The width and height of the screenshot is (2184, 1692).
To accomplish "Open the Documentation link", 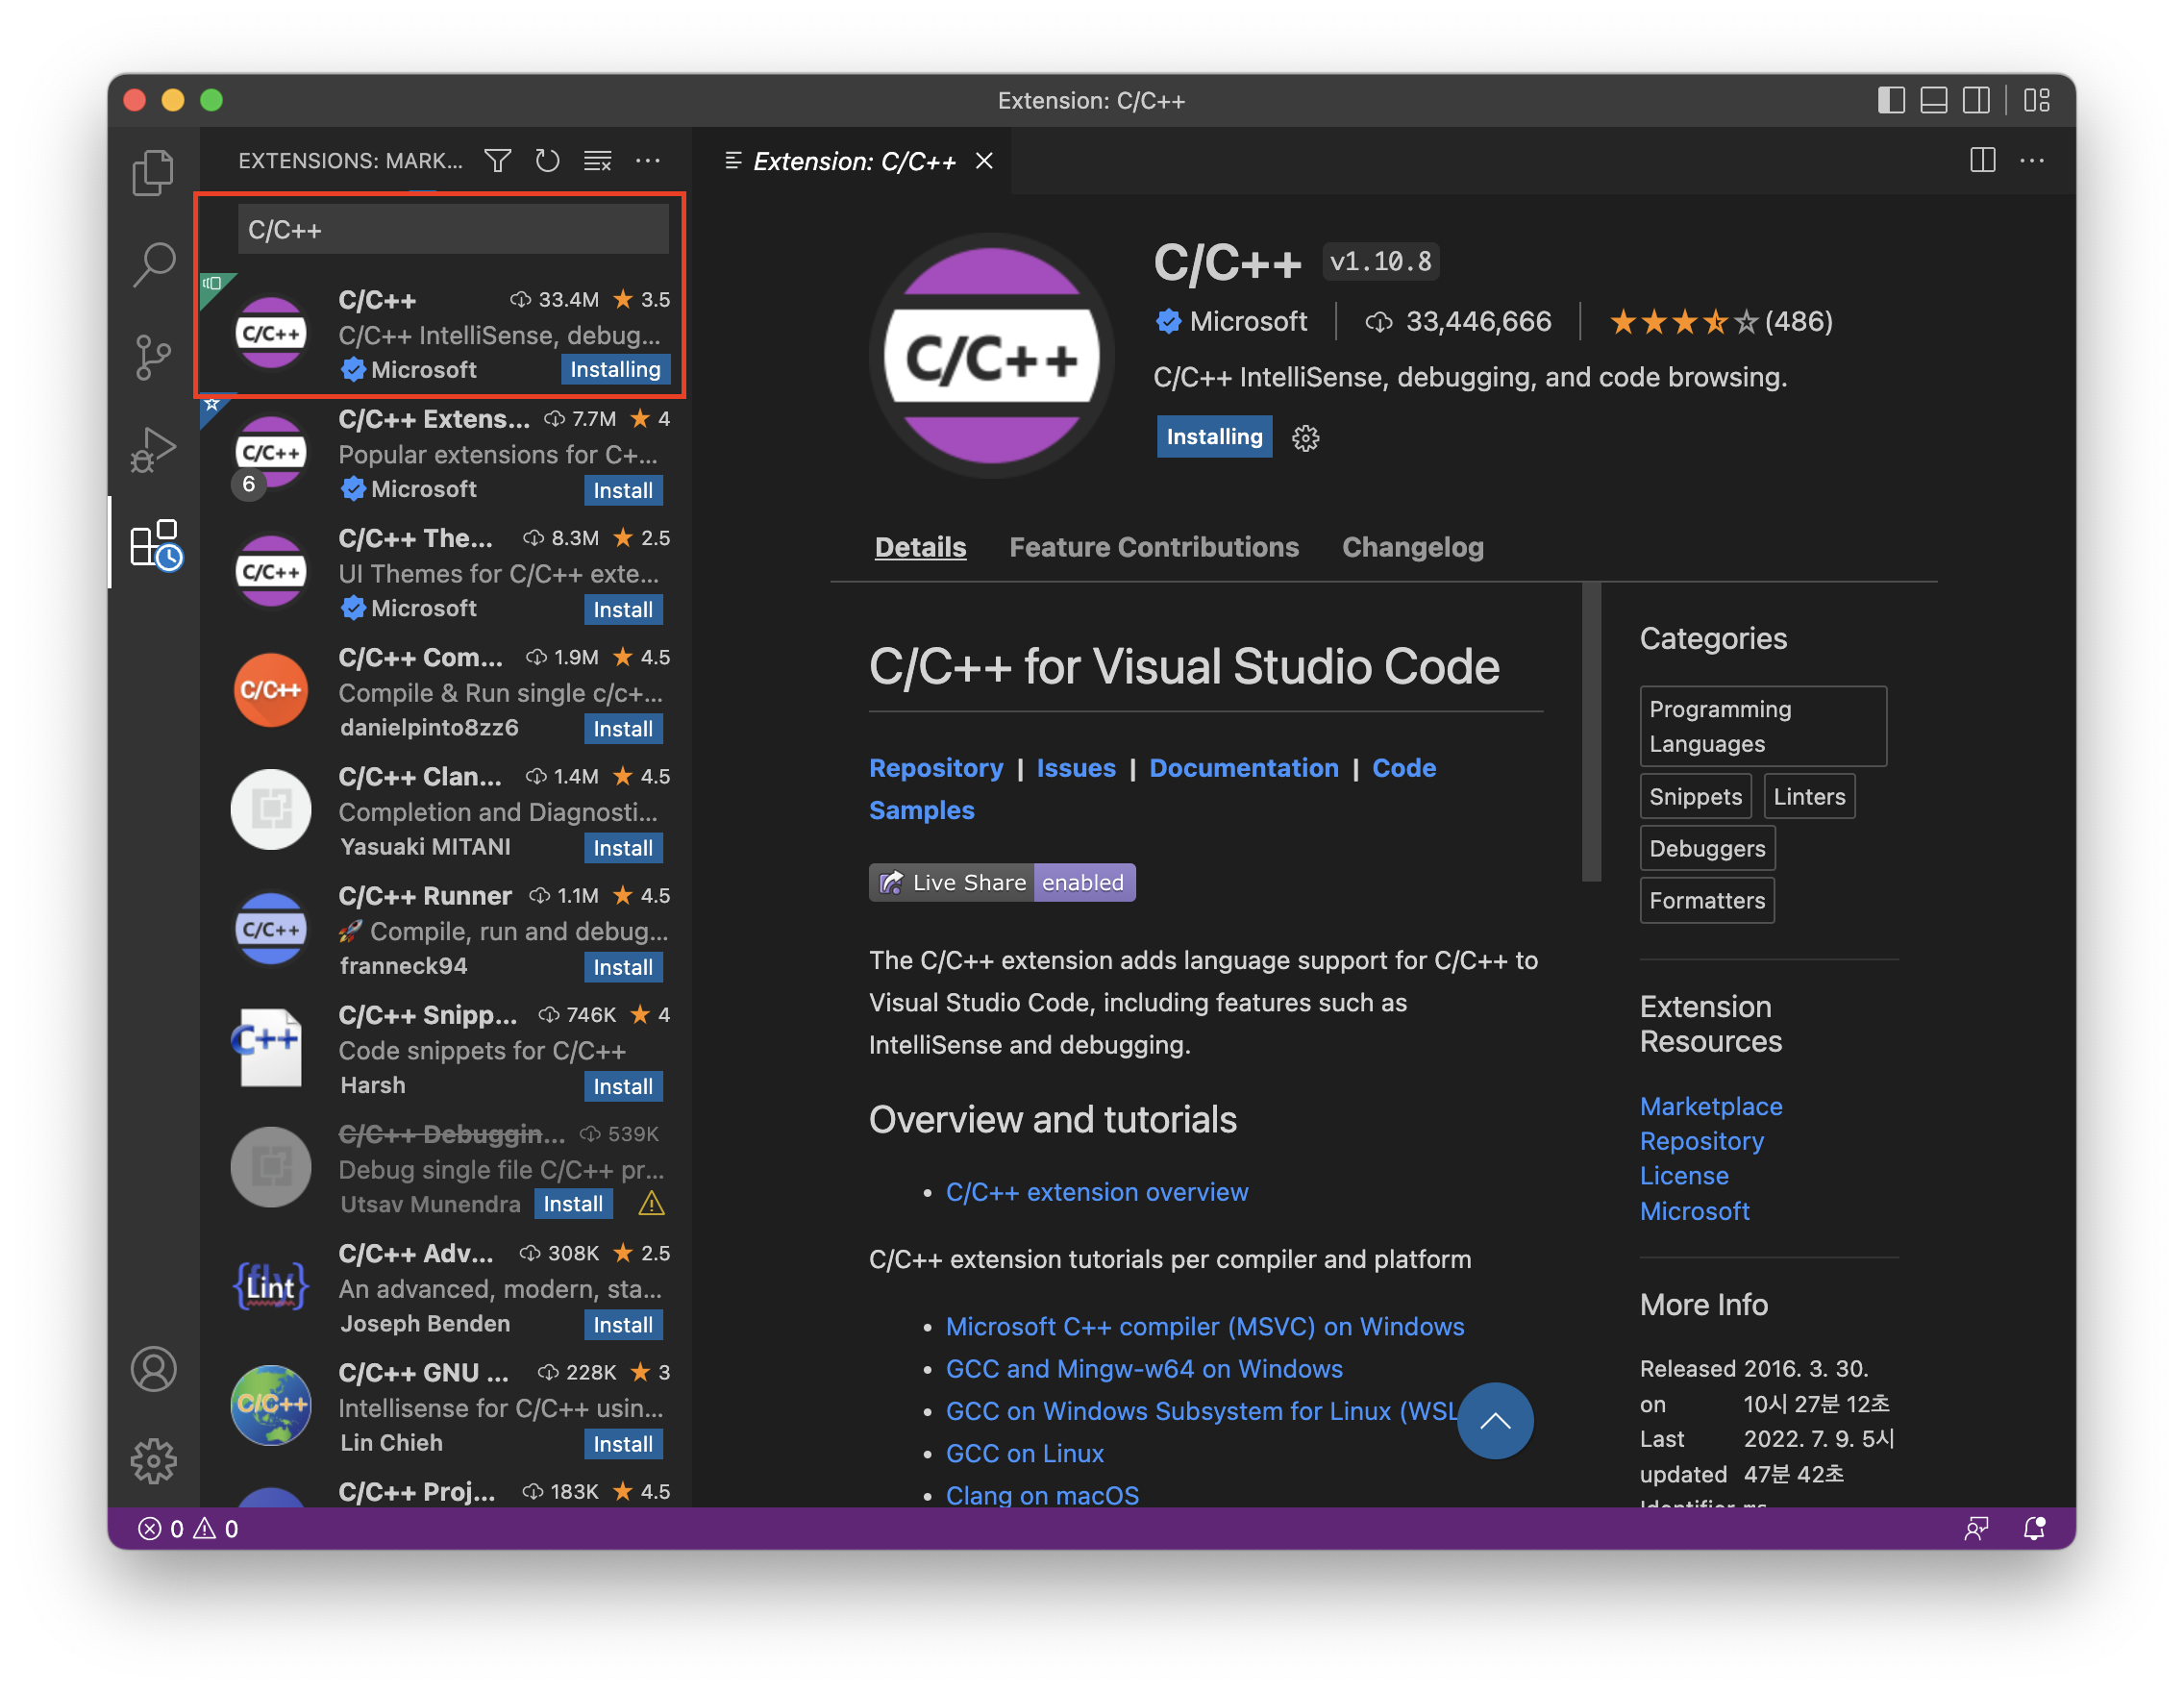I will click(1243, 768).
